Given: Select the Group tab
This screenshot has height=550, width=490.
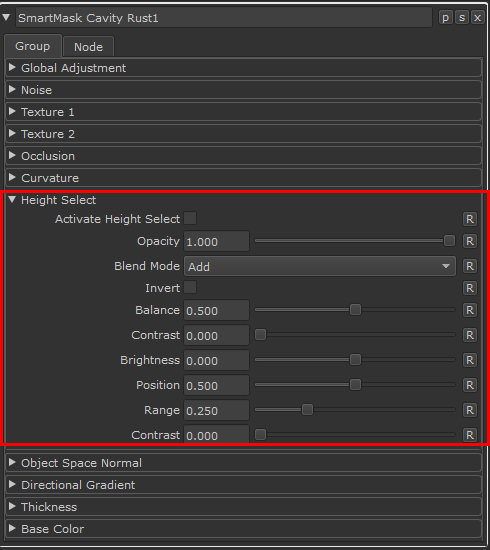Looking at the screenshot, I should (x=33, y=46).
